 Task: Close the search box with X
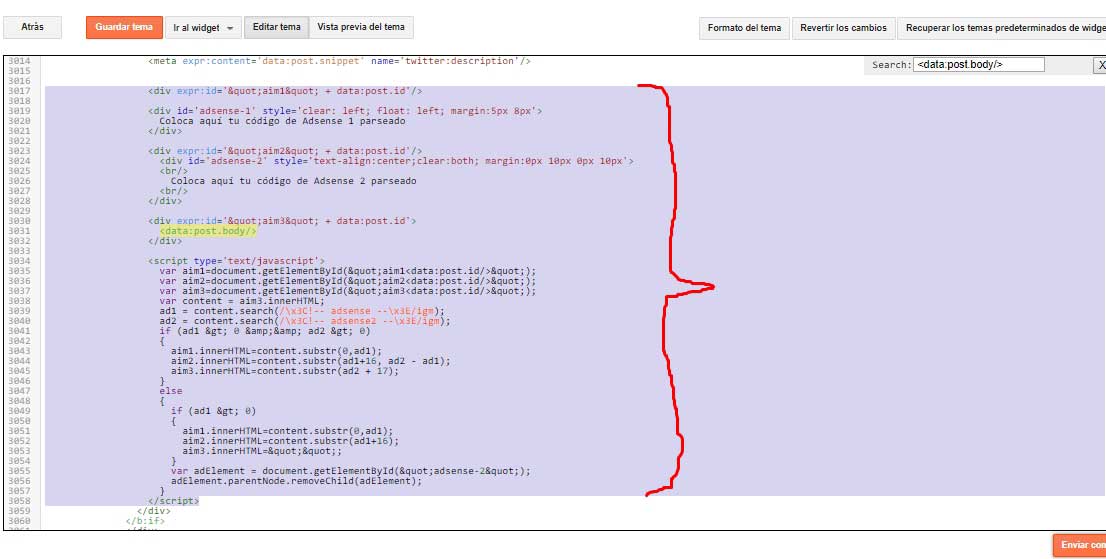click(1100, 65)
